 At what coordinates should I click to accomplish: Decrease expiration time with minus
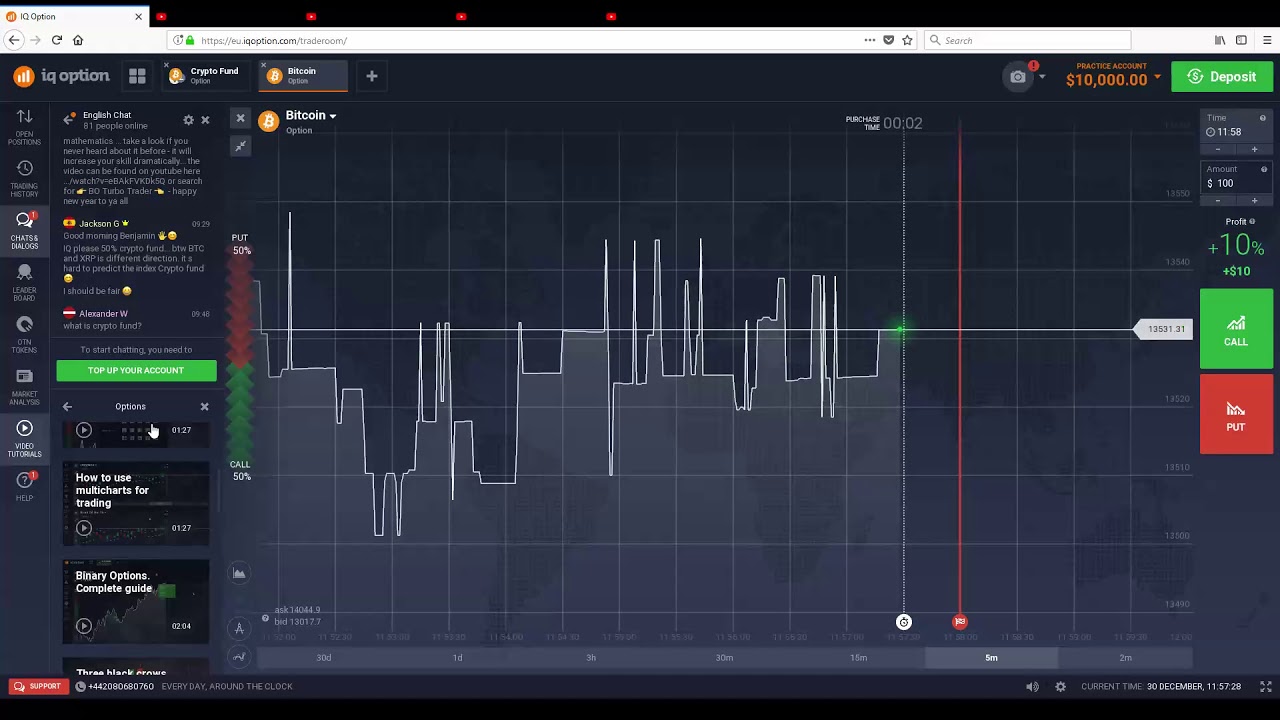coord(1217,150)
